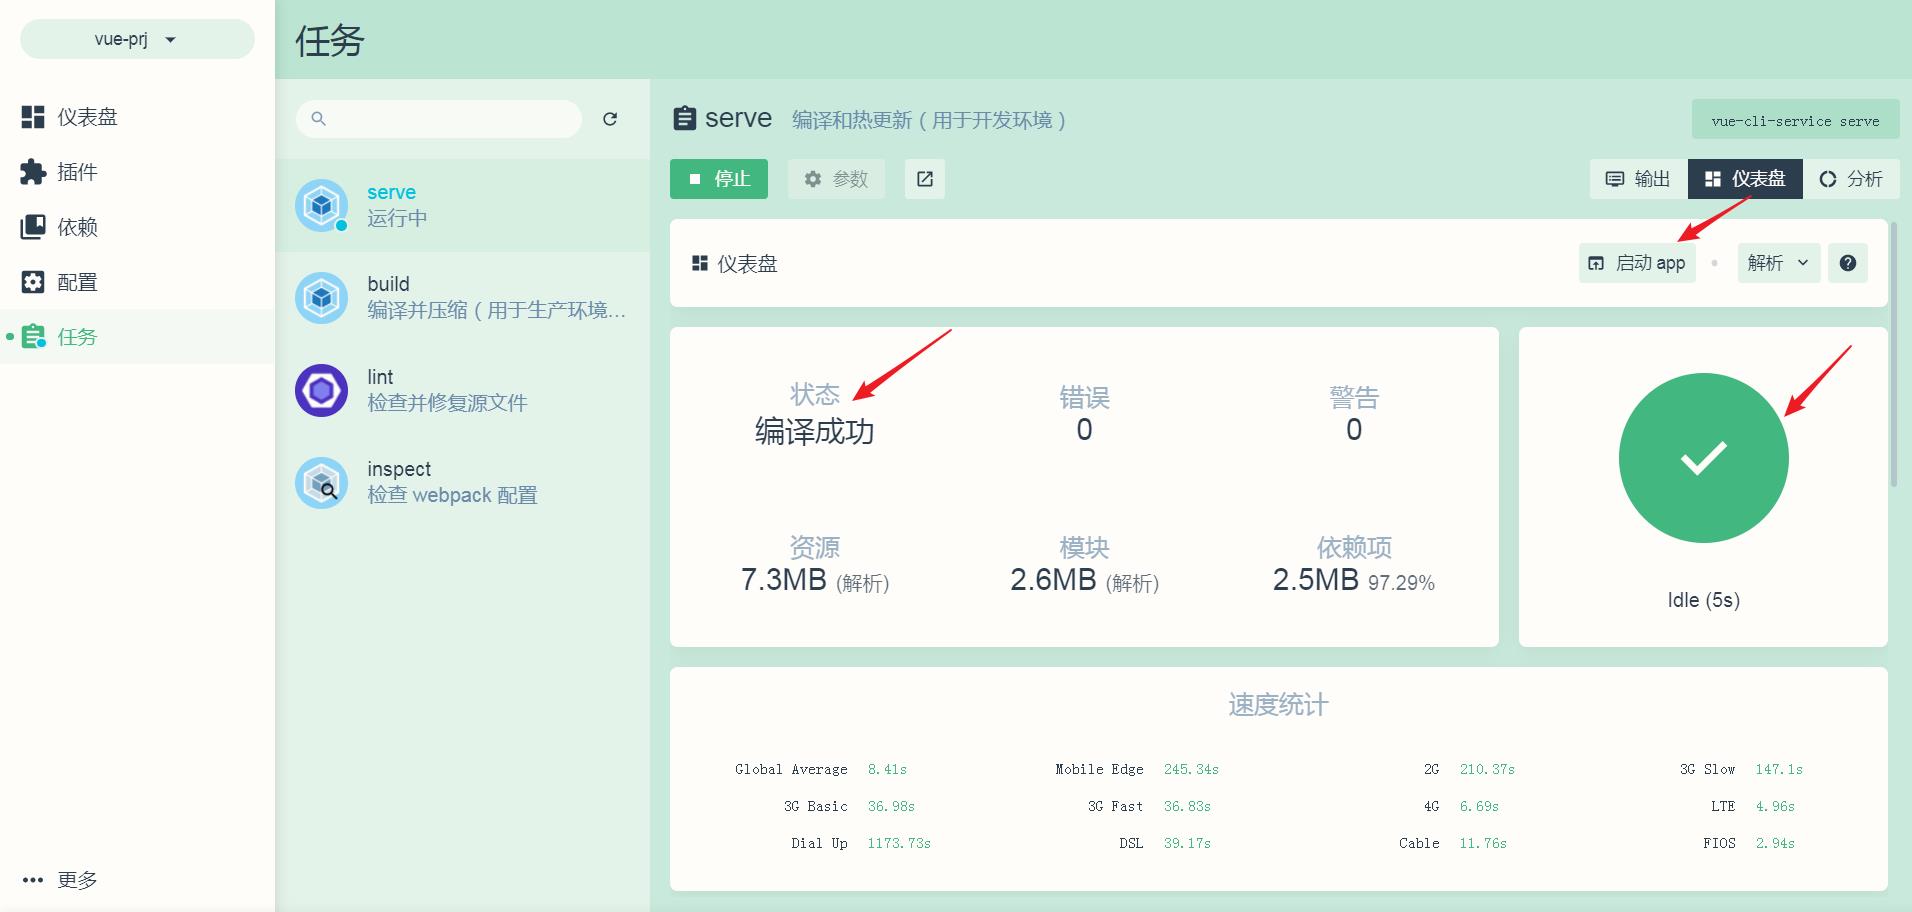
Task: Click vue-cli-service serve command label
Action: pyautogui.click(x=1795, y=120)
